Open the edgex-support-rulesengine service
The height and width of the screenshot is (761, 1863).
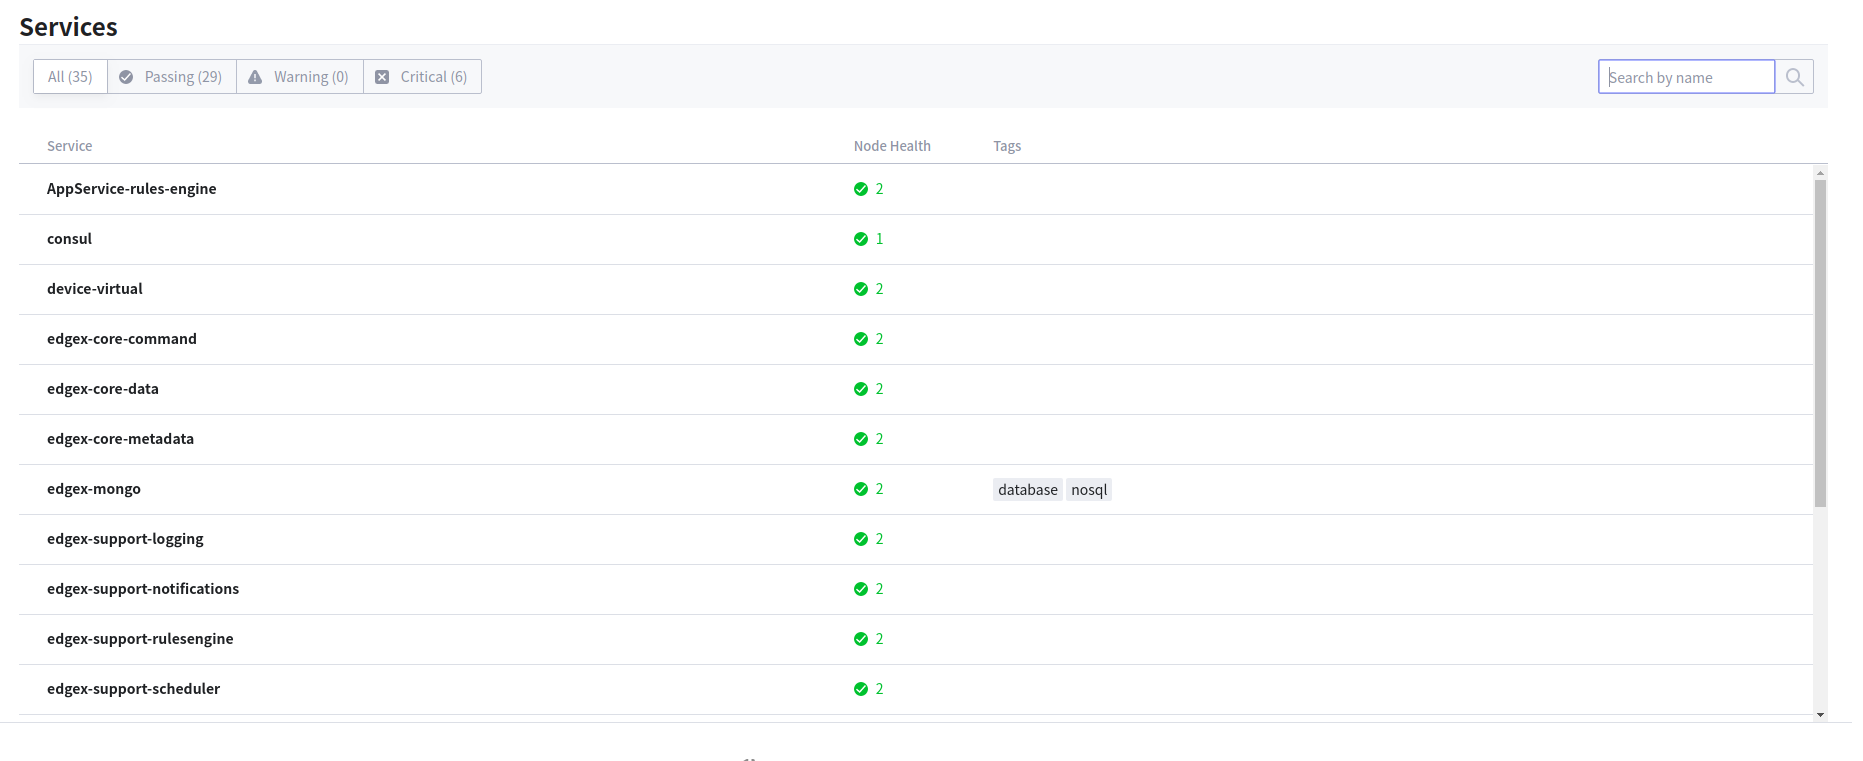tap(140, 639)
